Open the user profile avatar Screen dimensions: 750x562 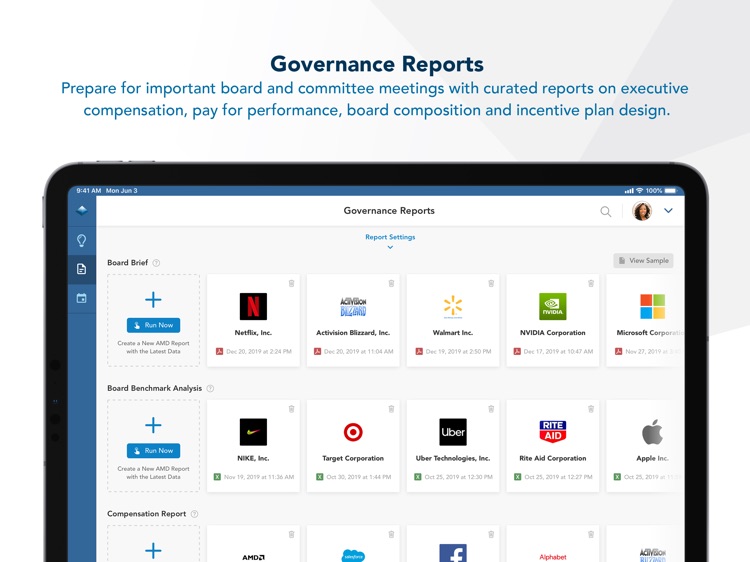coord(642,211)
